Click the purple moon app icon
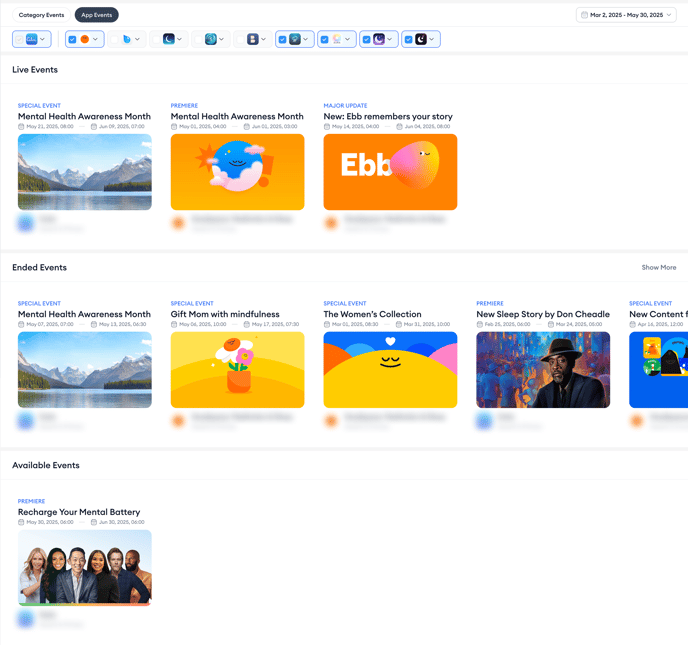This screenshot has width=688, height=645. coord(379,39)
